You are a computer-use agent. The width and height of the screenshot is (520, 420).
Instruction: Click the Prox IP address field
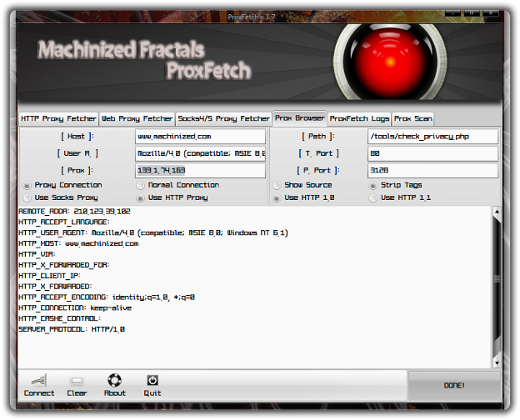[x=200, y=170]
